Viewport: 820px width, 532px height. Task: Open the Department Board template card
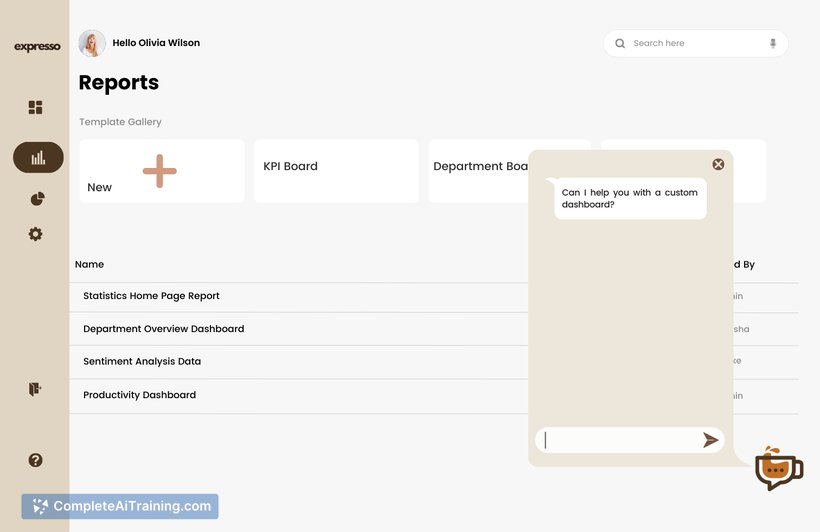478,171
